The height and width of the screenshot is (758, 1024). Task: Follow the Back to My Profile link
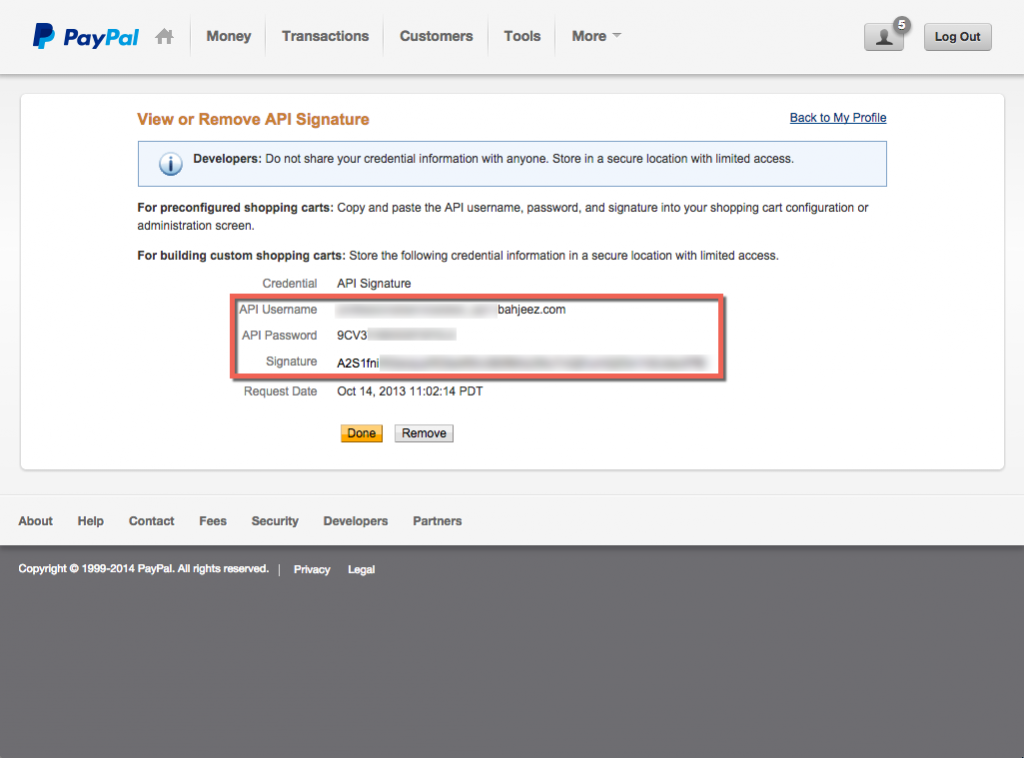click(837, 117)
